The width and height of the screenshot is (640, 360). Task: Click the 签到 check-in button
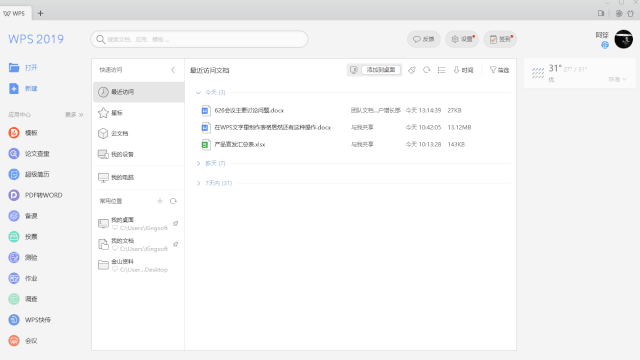tap(500, 39)
